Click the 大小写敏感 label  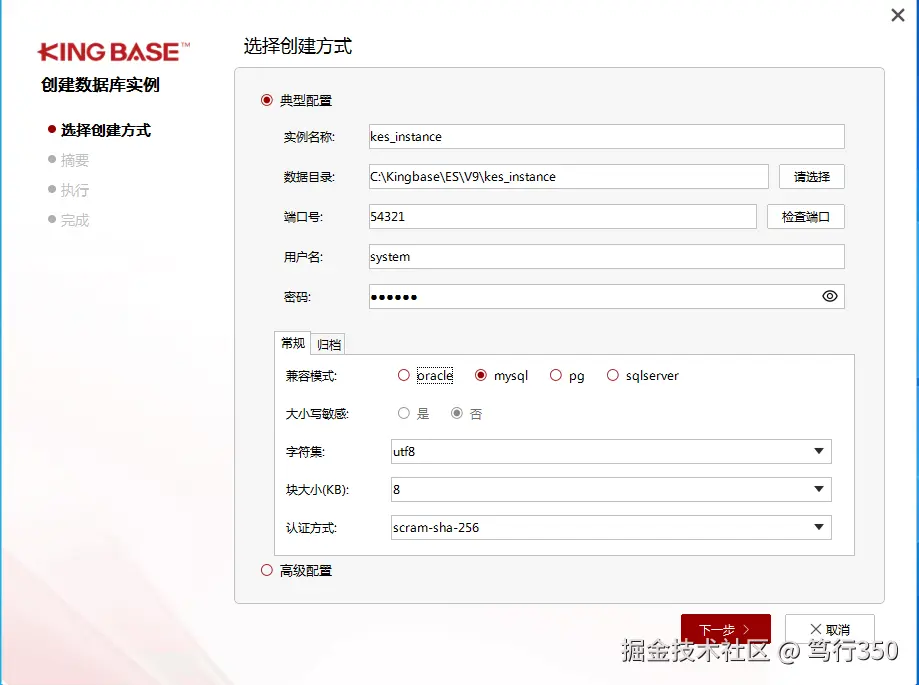pos(317,414)
